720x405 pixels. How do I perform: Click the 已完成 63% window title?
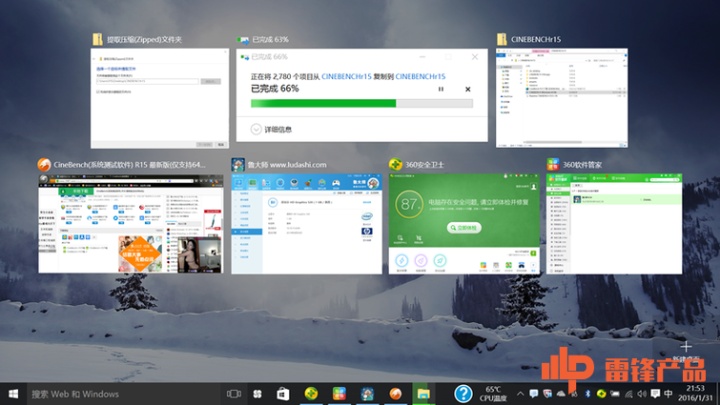[270, 39]
